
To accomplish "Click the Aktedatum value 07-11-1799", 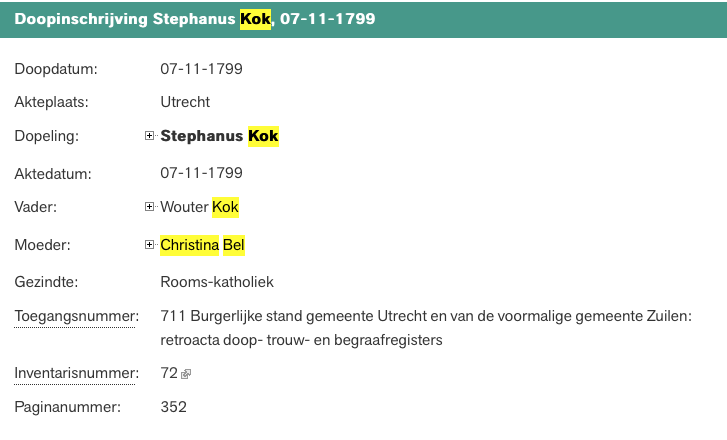I will click(201, 173).
